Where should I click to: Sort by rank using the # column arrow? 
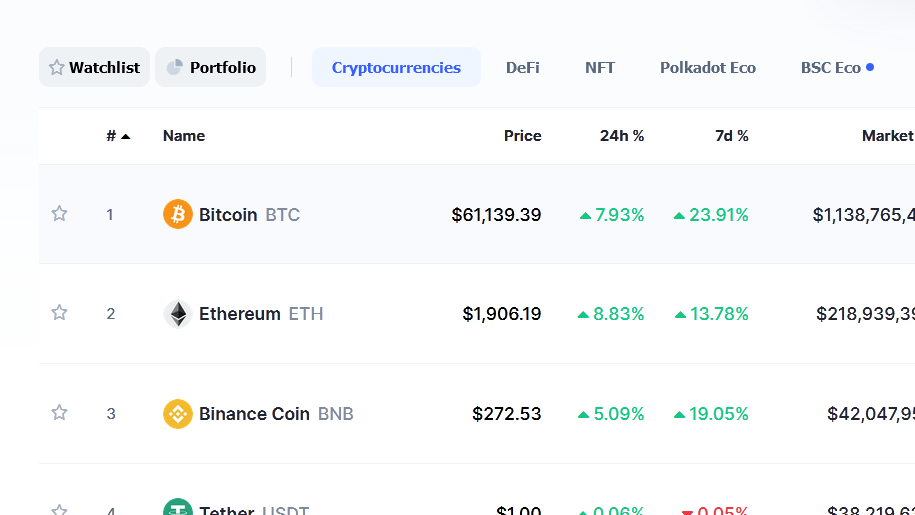pos(125,136)
